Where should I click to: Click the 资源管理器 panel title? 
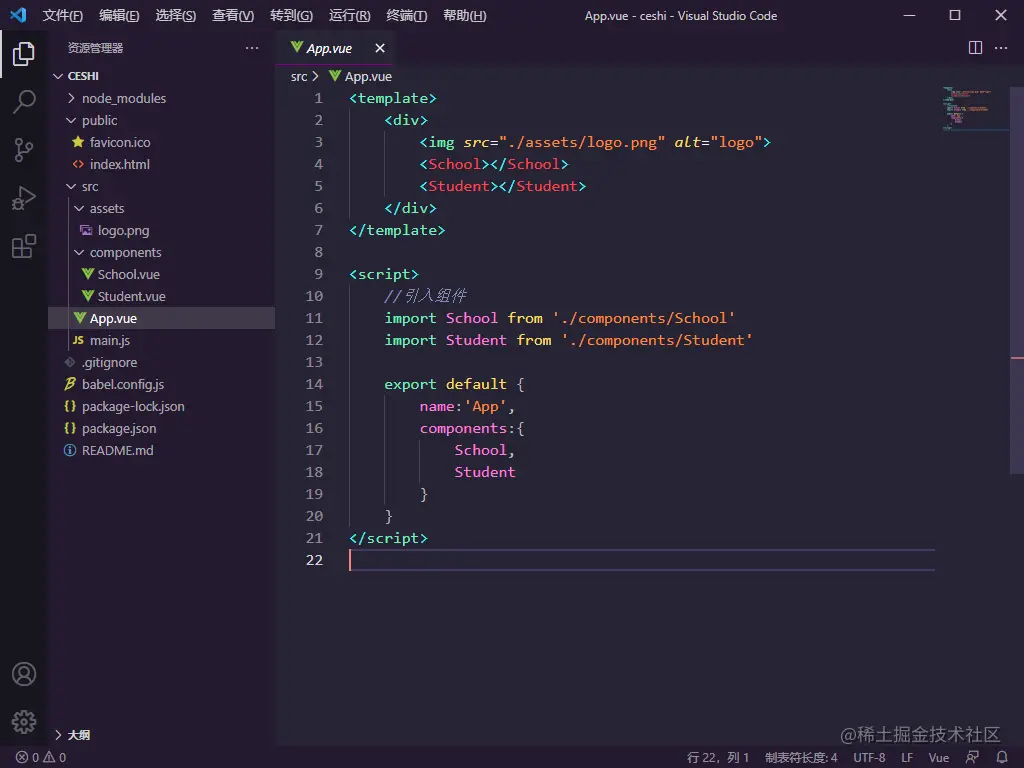coord(95,48)
